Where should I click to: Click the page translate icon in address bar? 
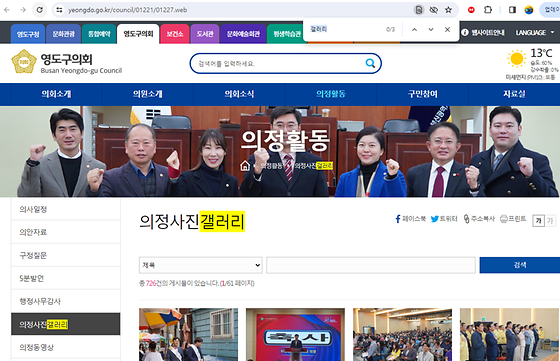click(419, 10)
